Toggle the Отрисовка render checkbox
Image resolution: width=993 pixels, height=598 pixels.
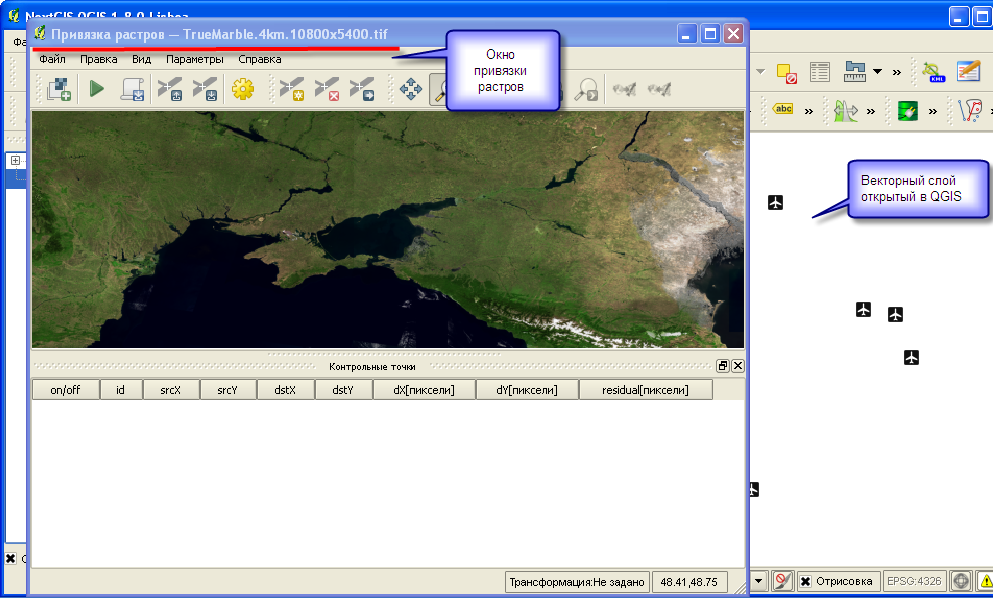805,581
